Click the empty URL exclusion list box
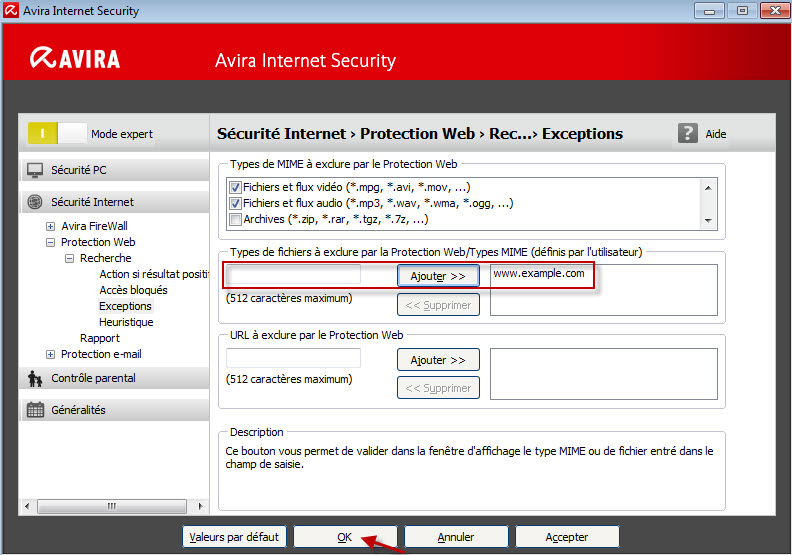The height and width of the screenshot is (555, 792). pos(604,374)
